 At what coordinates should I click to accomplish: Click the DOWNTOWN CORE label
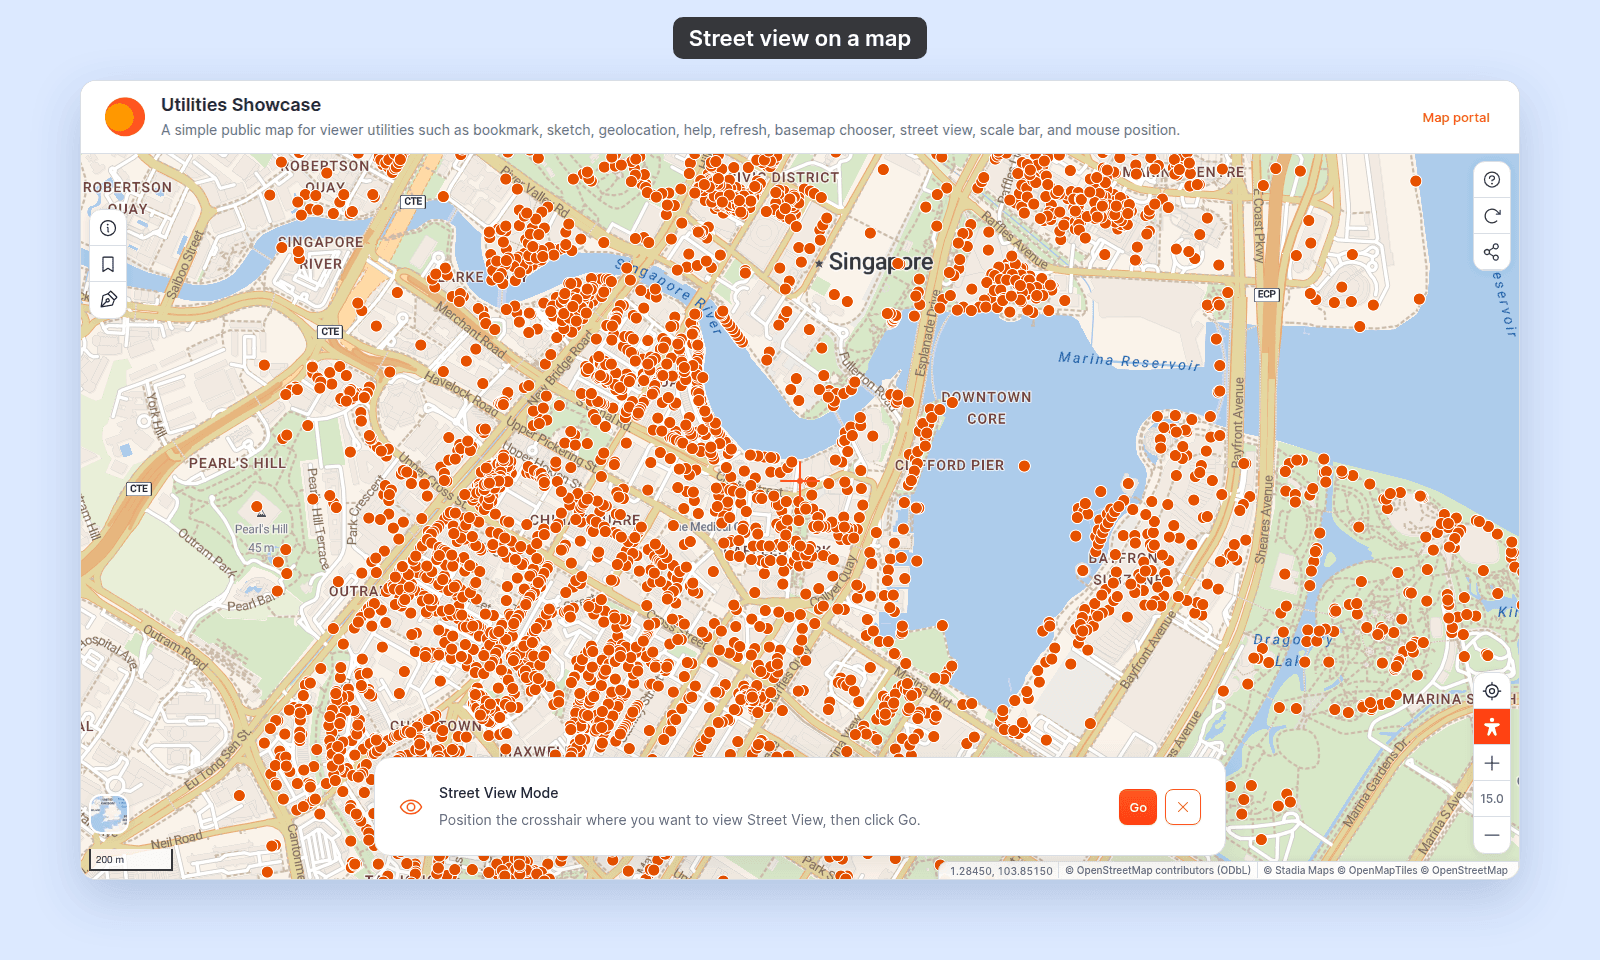click(986, 408)
